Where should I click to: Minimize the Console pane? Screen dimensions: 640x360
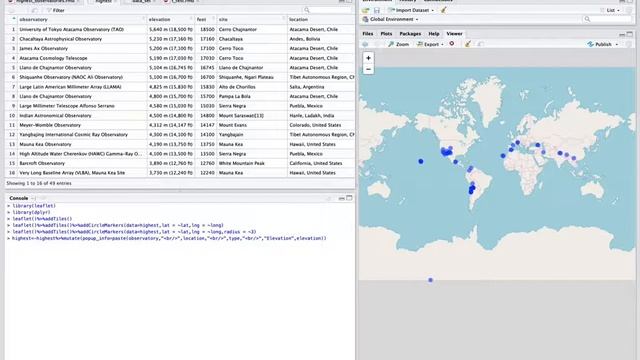(342, 198)
